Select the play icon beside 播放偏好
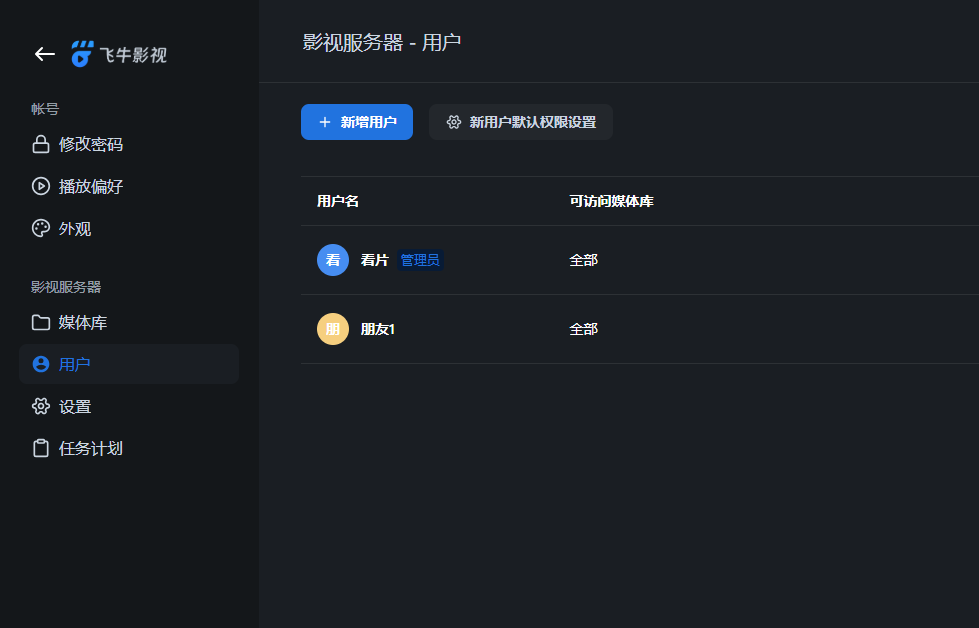 point(40,186)
